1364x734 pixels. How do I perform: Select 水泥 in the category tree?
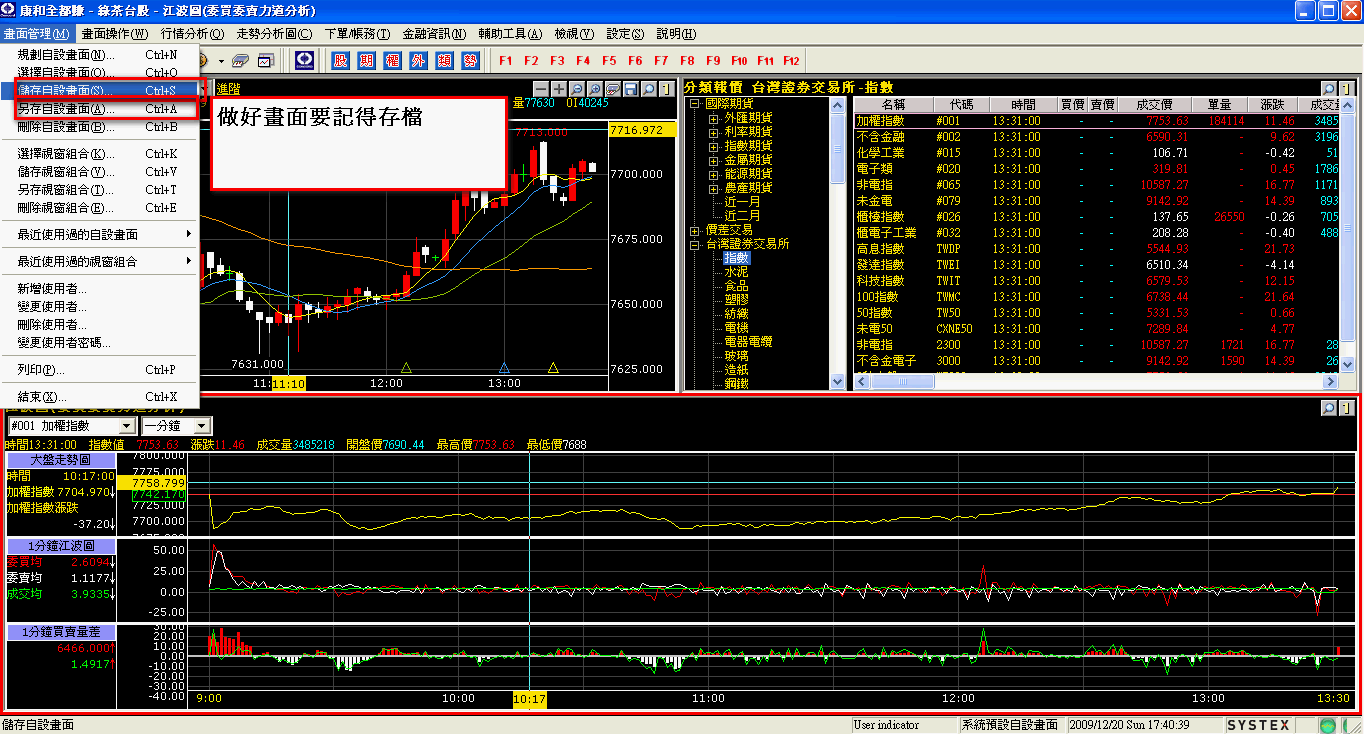(737, 272)
